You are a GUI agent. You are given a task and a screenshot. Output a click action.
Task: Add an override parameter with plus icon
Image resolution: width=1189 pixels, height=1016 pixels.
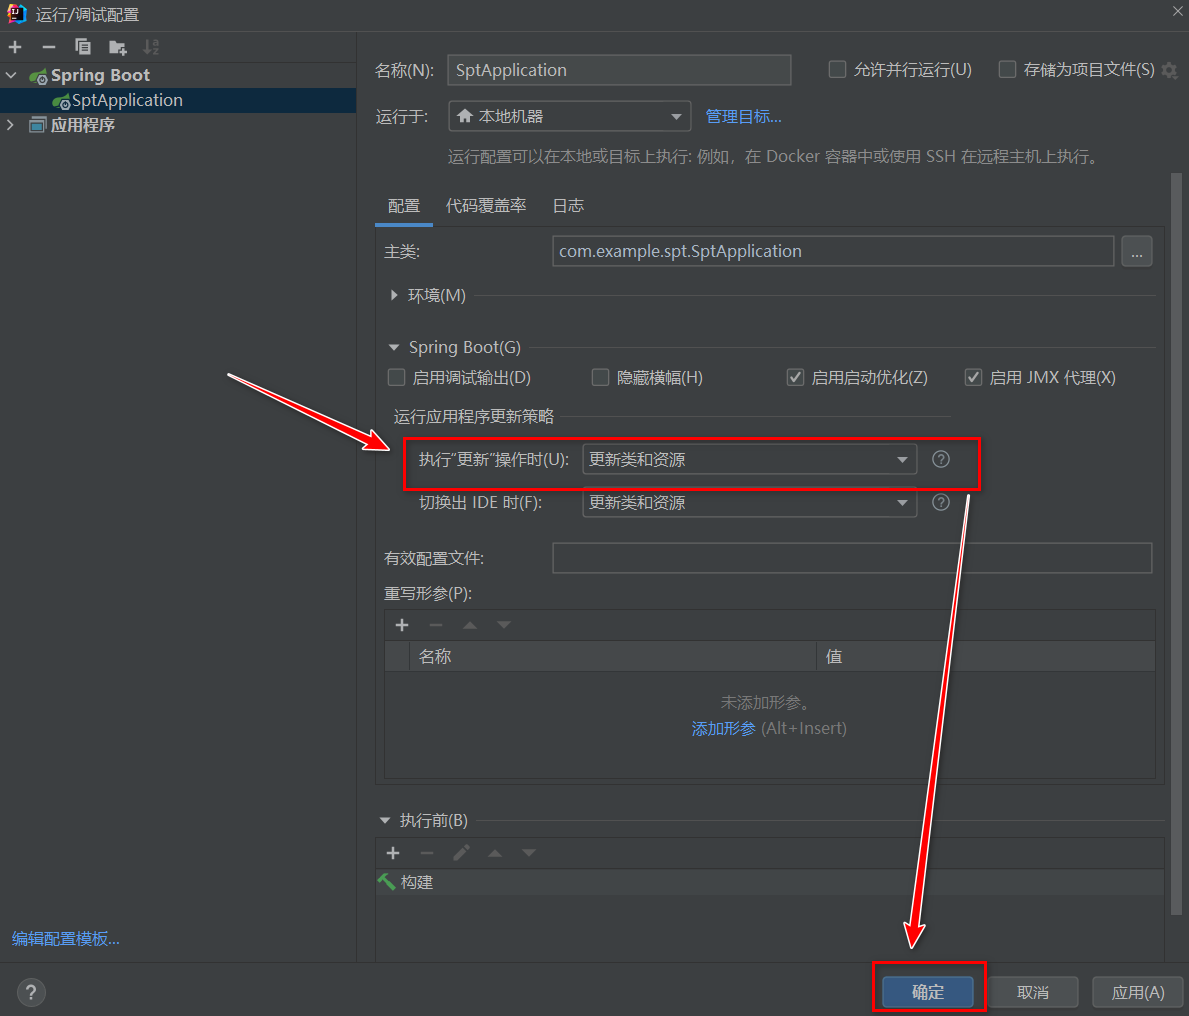402,625
